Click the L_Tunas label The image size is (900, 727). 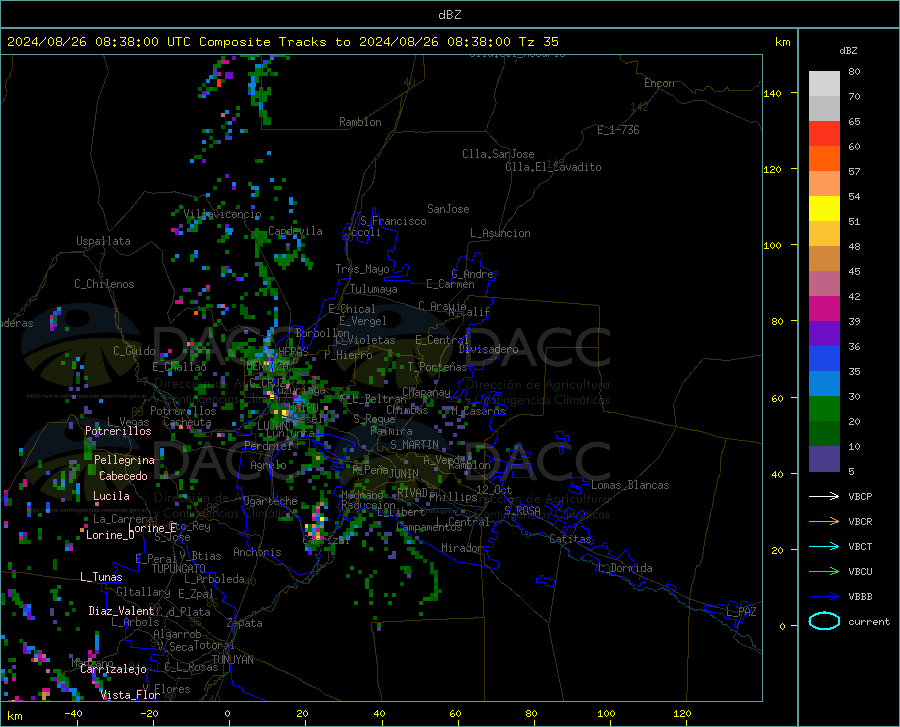click(x=101, y=577)
